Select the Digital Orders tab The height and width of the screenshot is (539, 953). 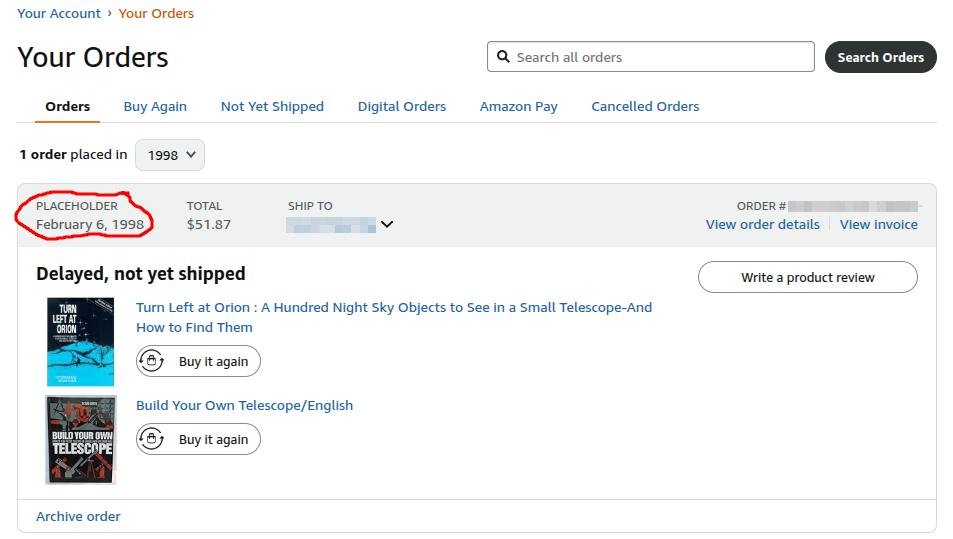402,106
